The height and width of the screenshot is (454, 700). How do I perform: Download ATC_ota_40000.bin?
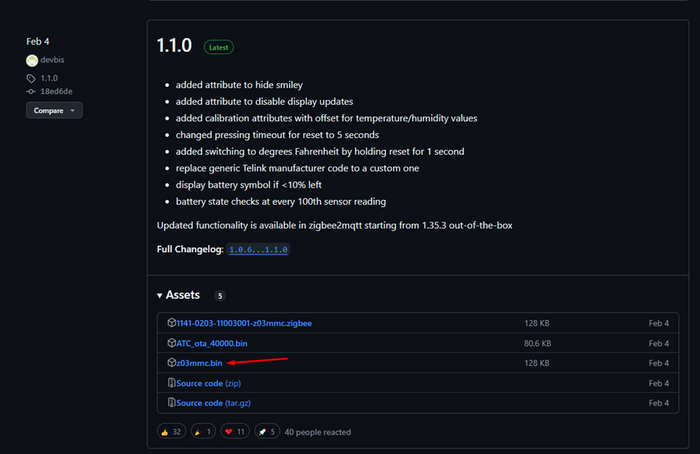pos(212,343)
